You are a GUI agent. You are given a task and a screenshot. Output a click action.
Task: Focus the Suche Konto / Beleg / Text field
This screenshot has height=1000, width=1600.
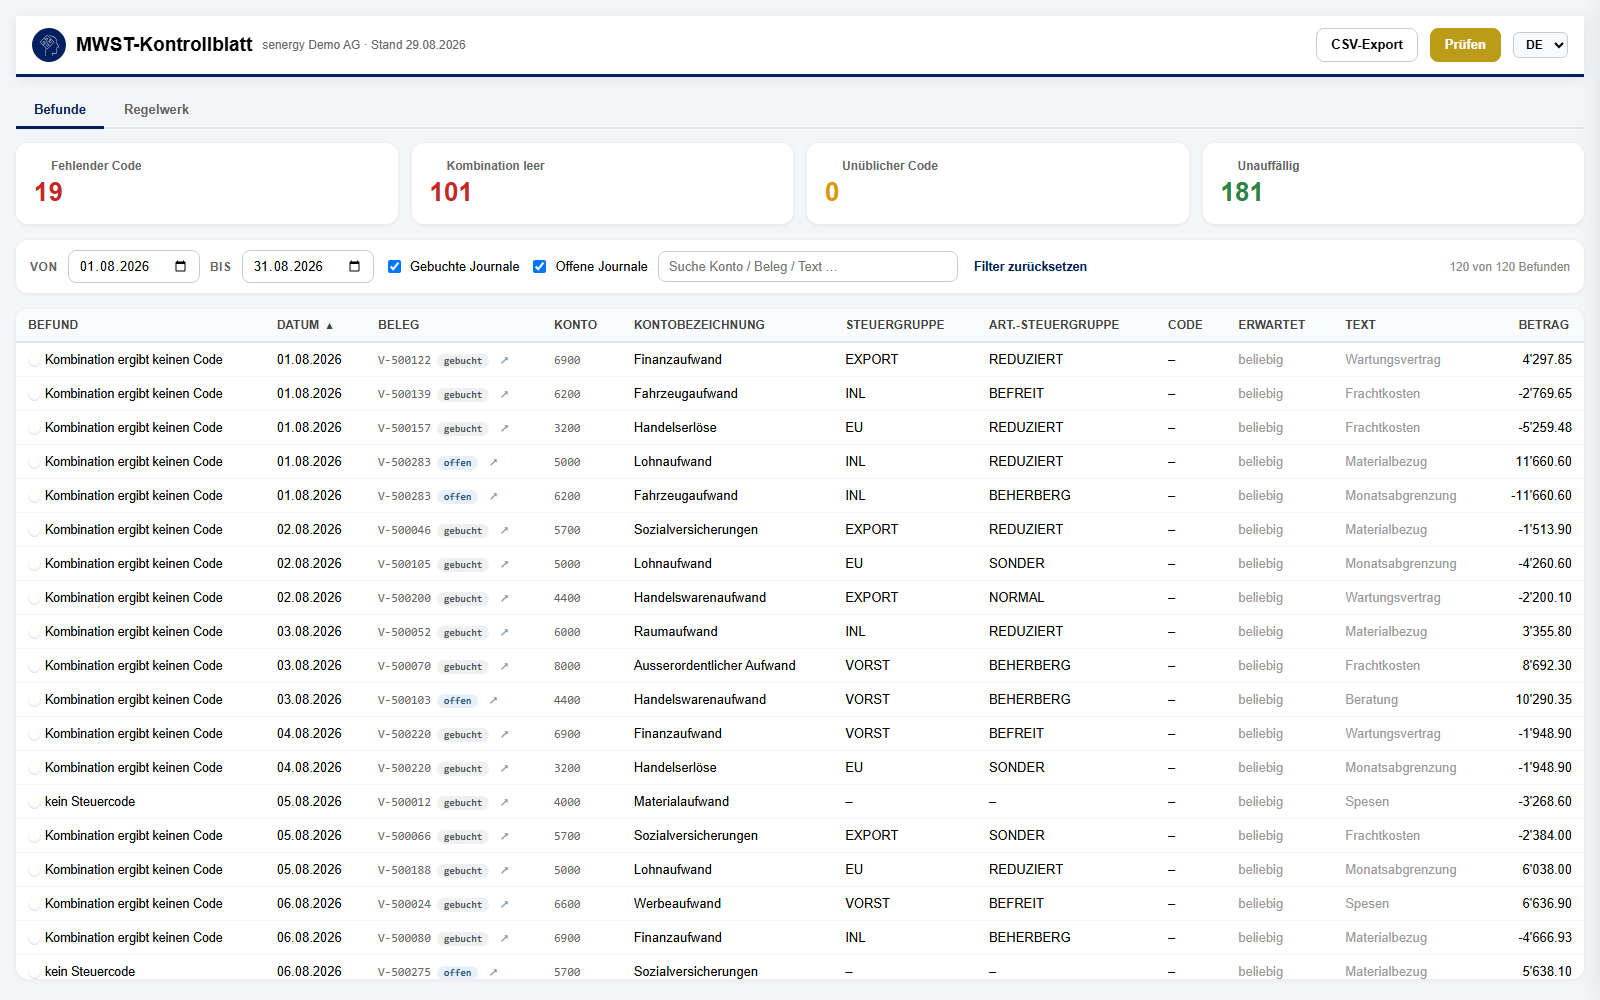click(808, 267)
